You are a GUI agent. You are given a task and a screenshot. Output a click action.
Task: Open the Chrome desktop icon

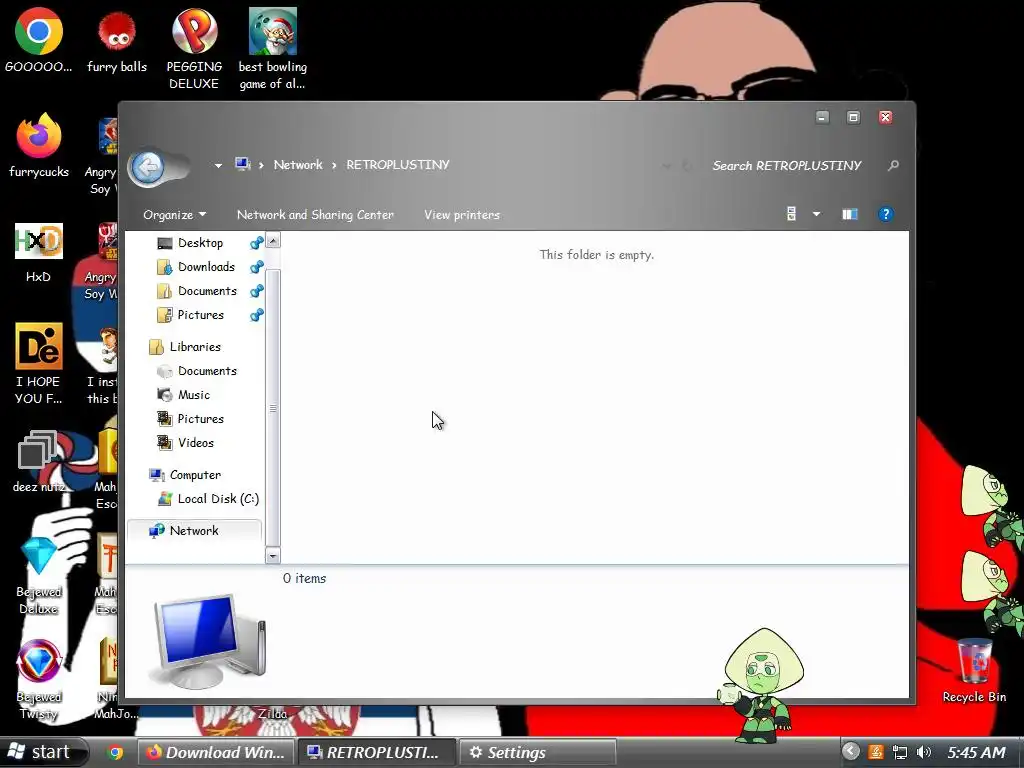click(x=39, y=40)
